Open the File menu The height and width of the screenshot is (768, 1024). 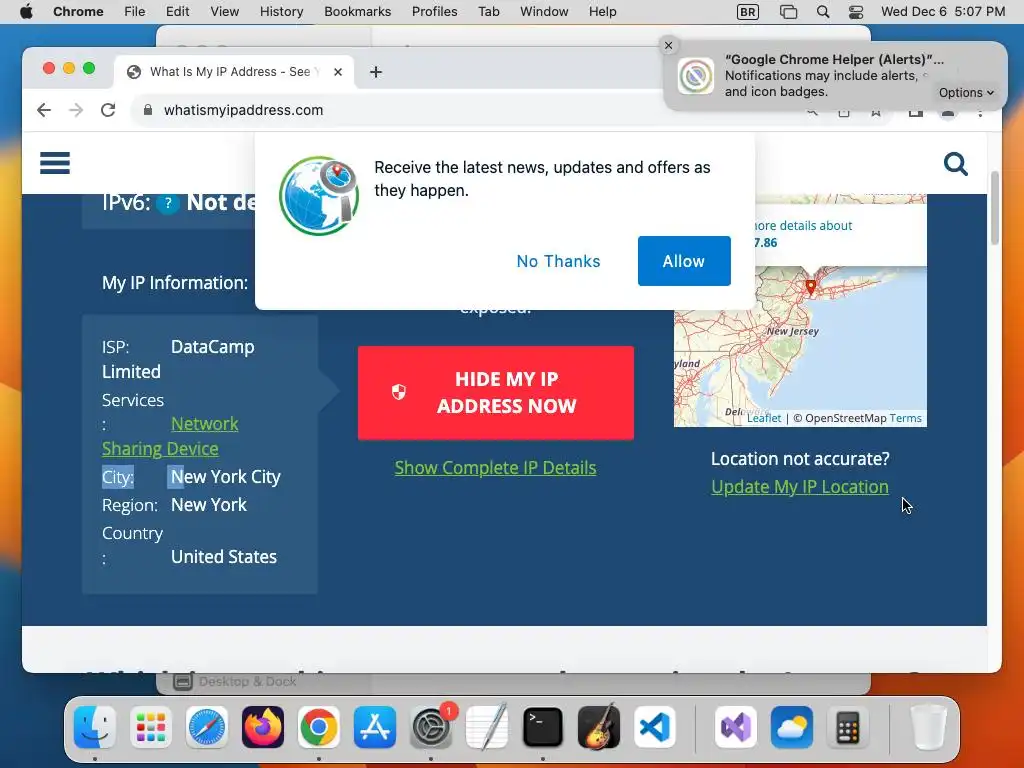135,12
